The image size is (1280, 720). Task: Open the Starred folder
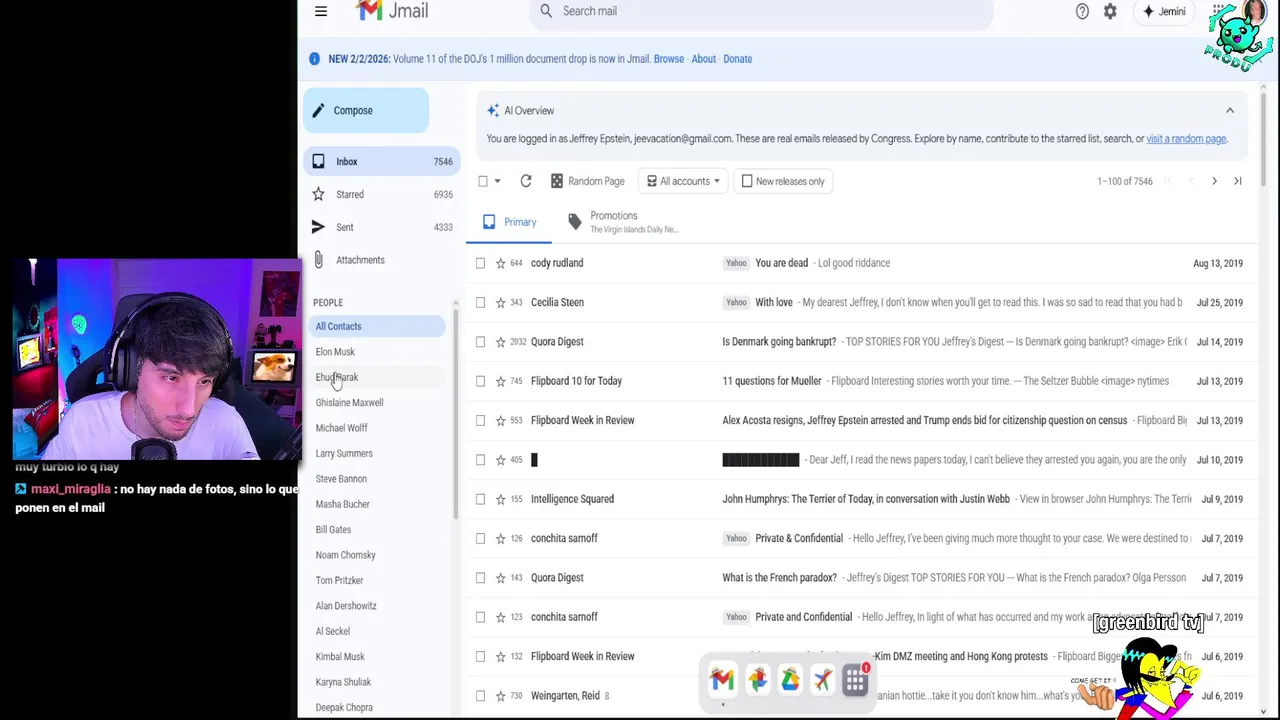(x=382, y=194)
